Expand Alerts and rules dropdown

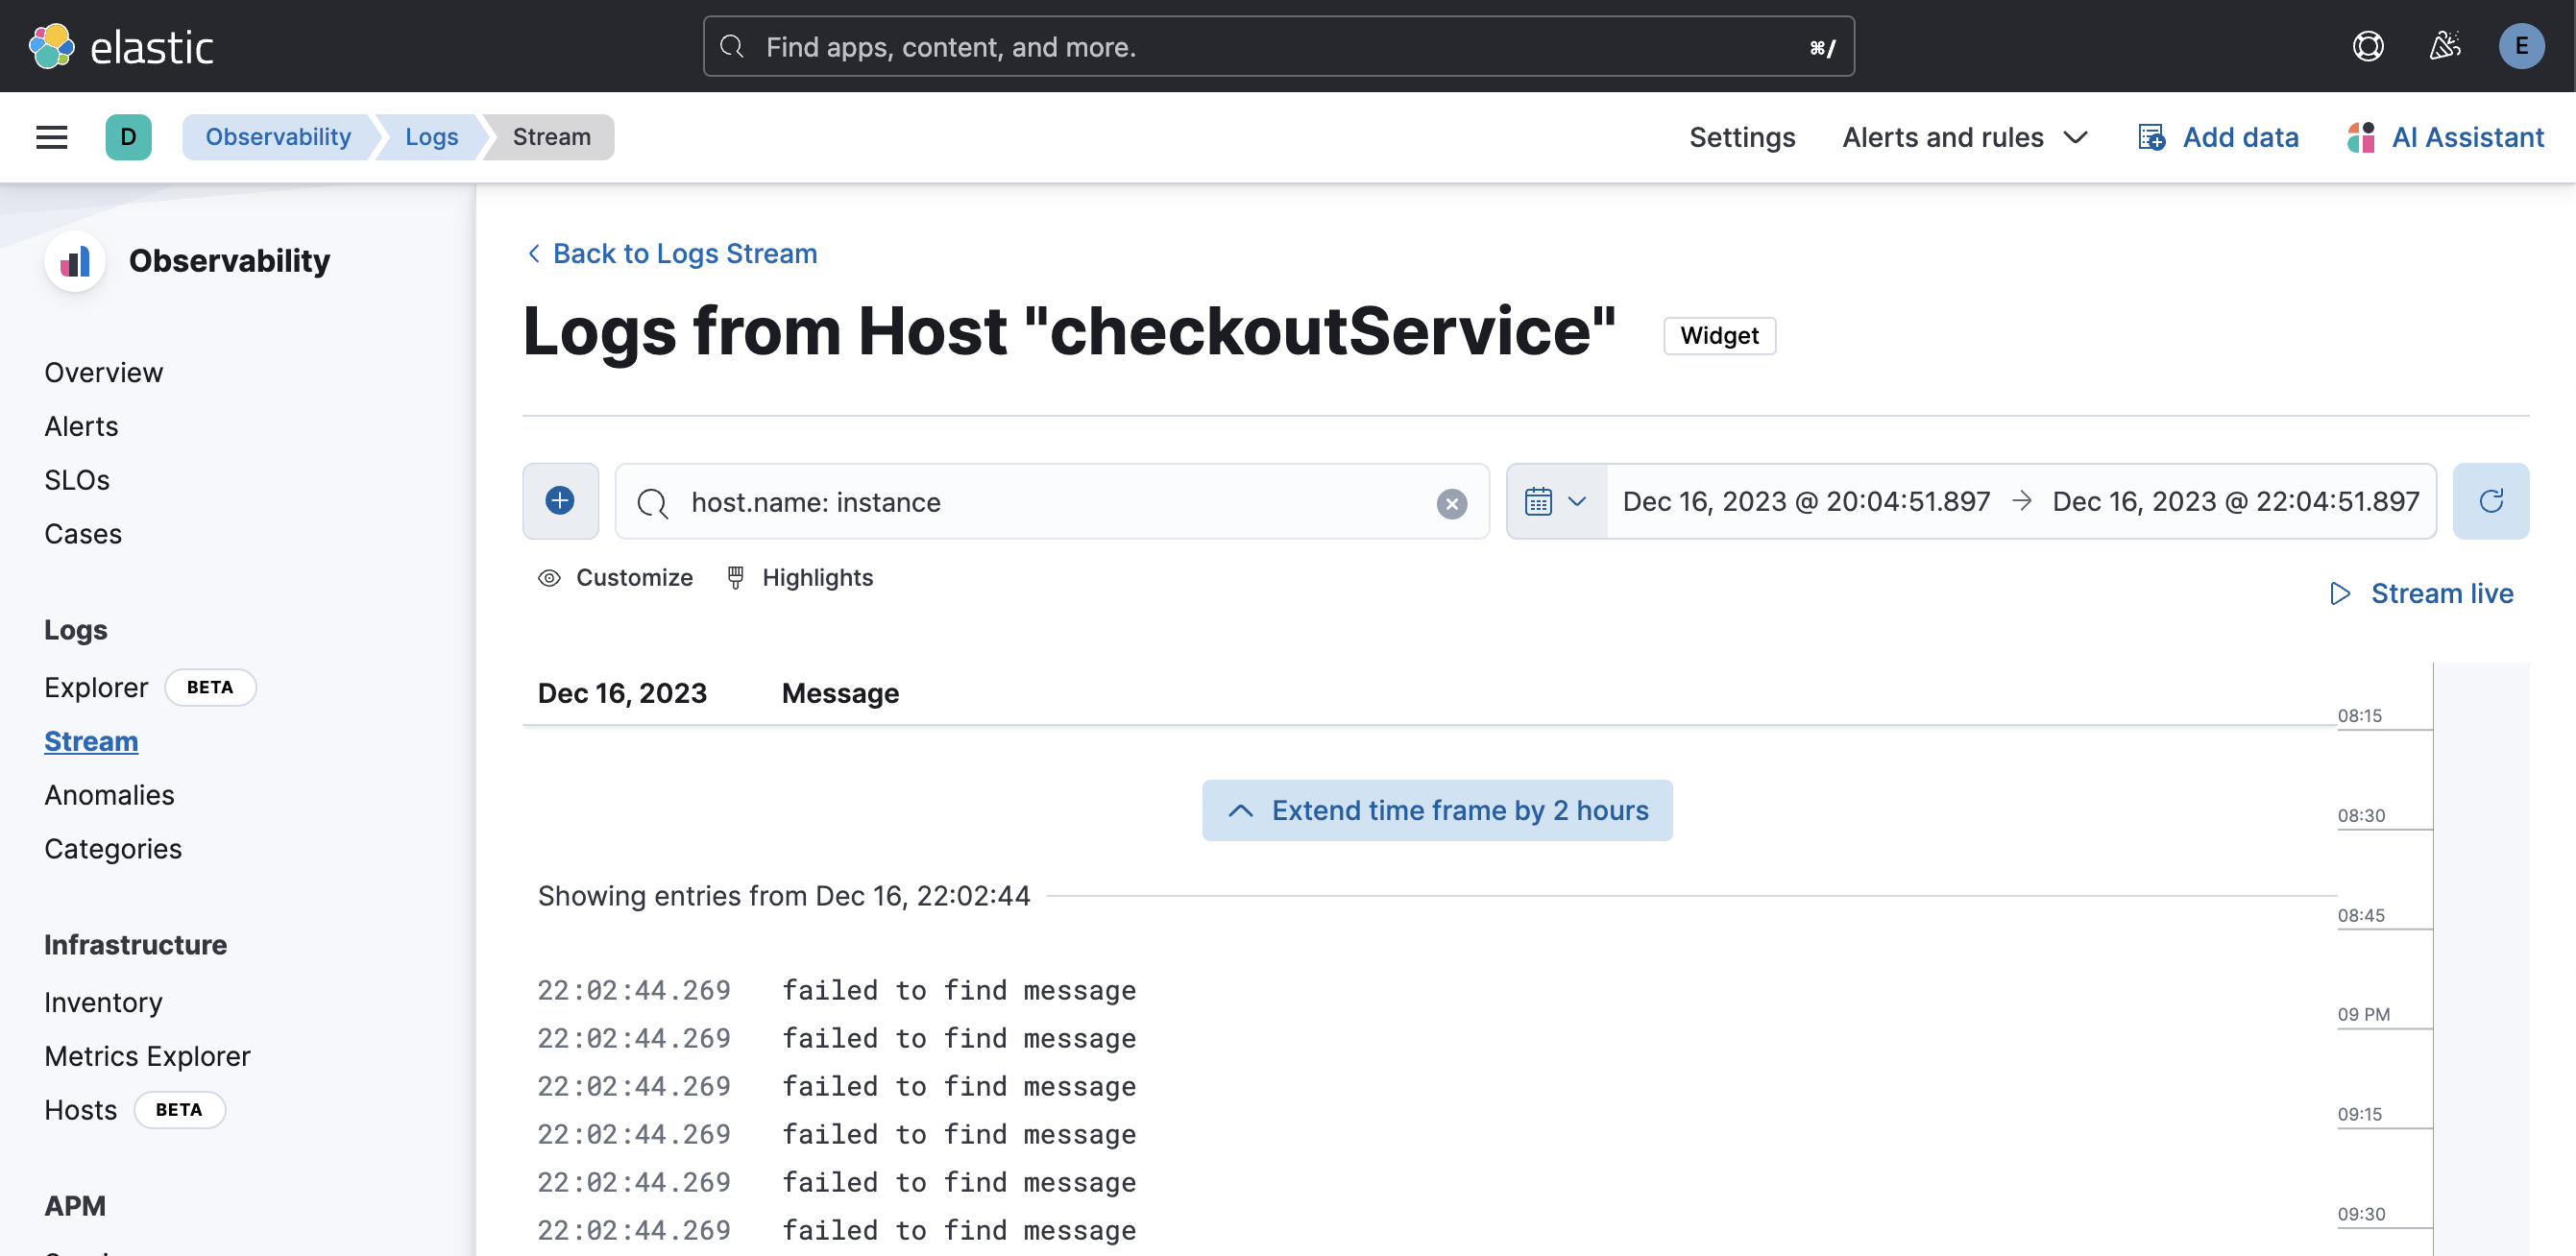(1966, 137)
